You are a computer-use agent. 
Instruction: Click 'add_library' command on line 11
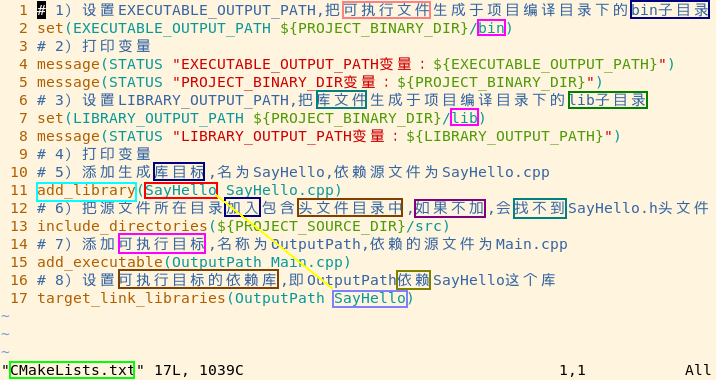pyautogui.click(x=86, y=190)
